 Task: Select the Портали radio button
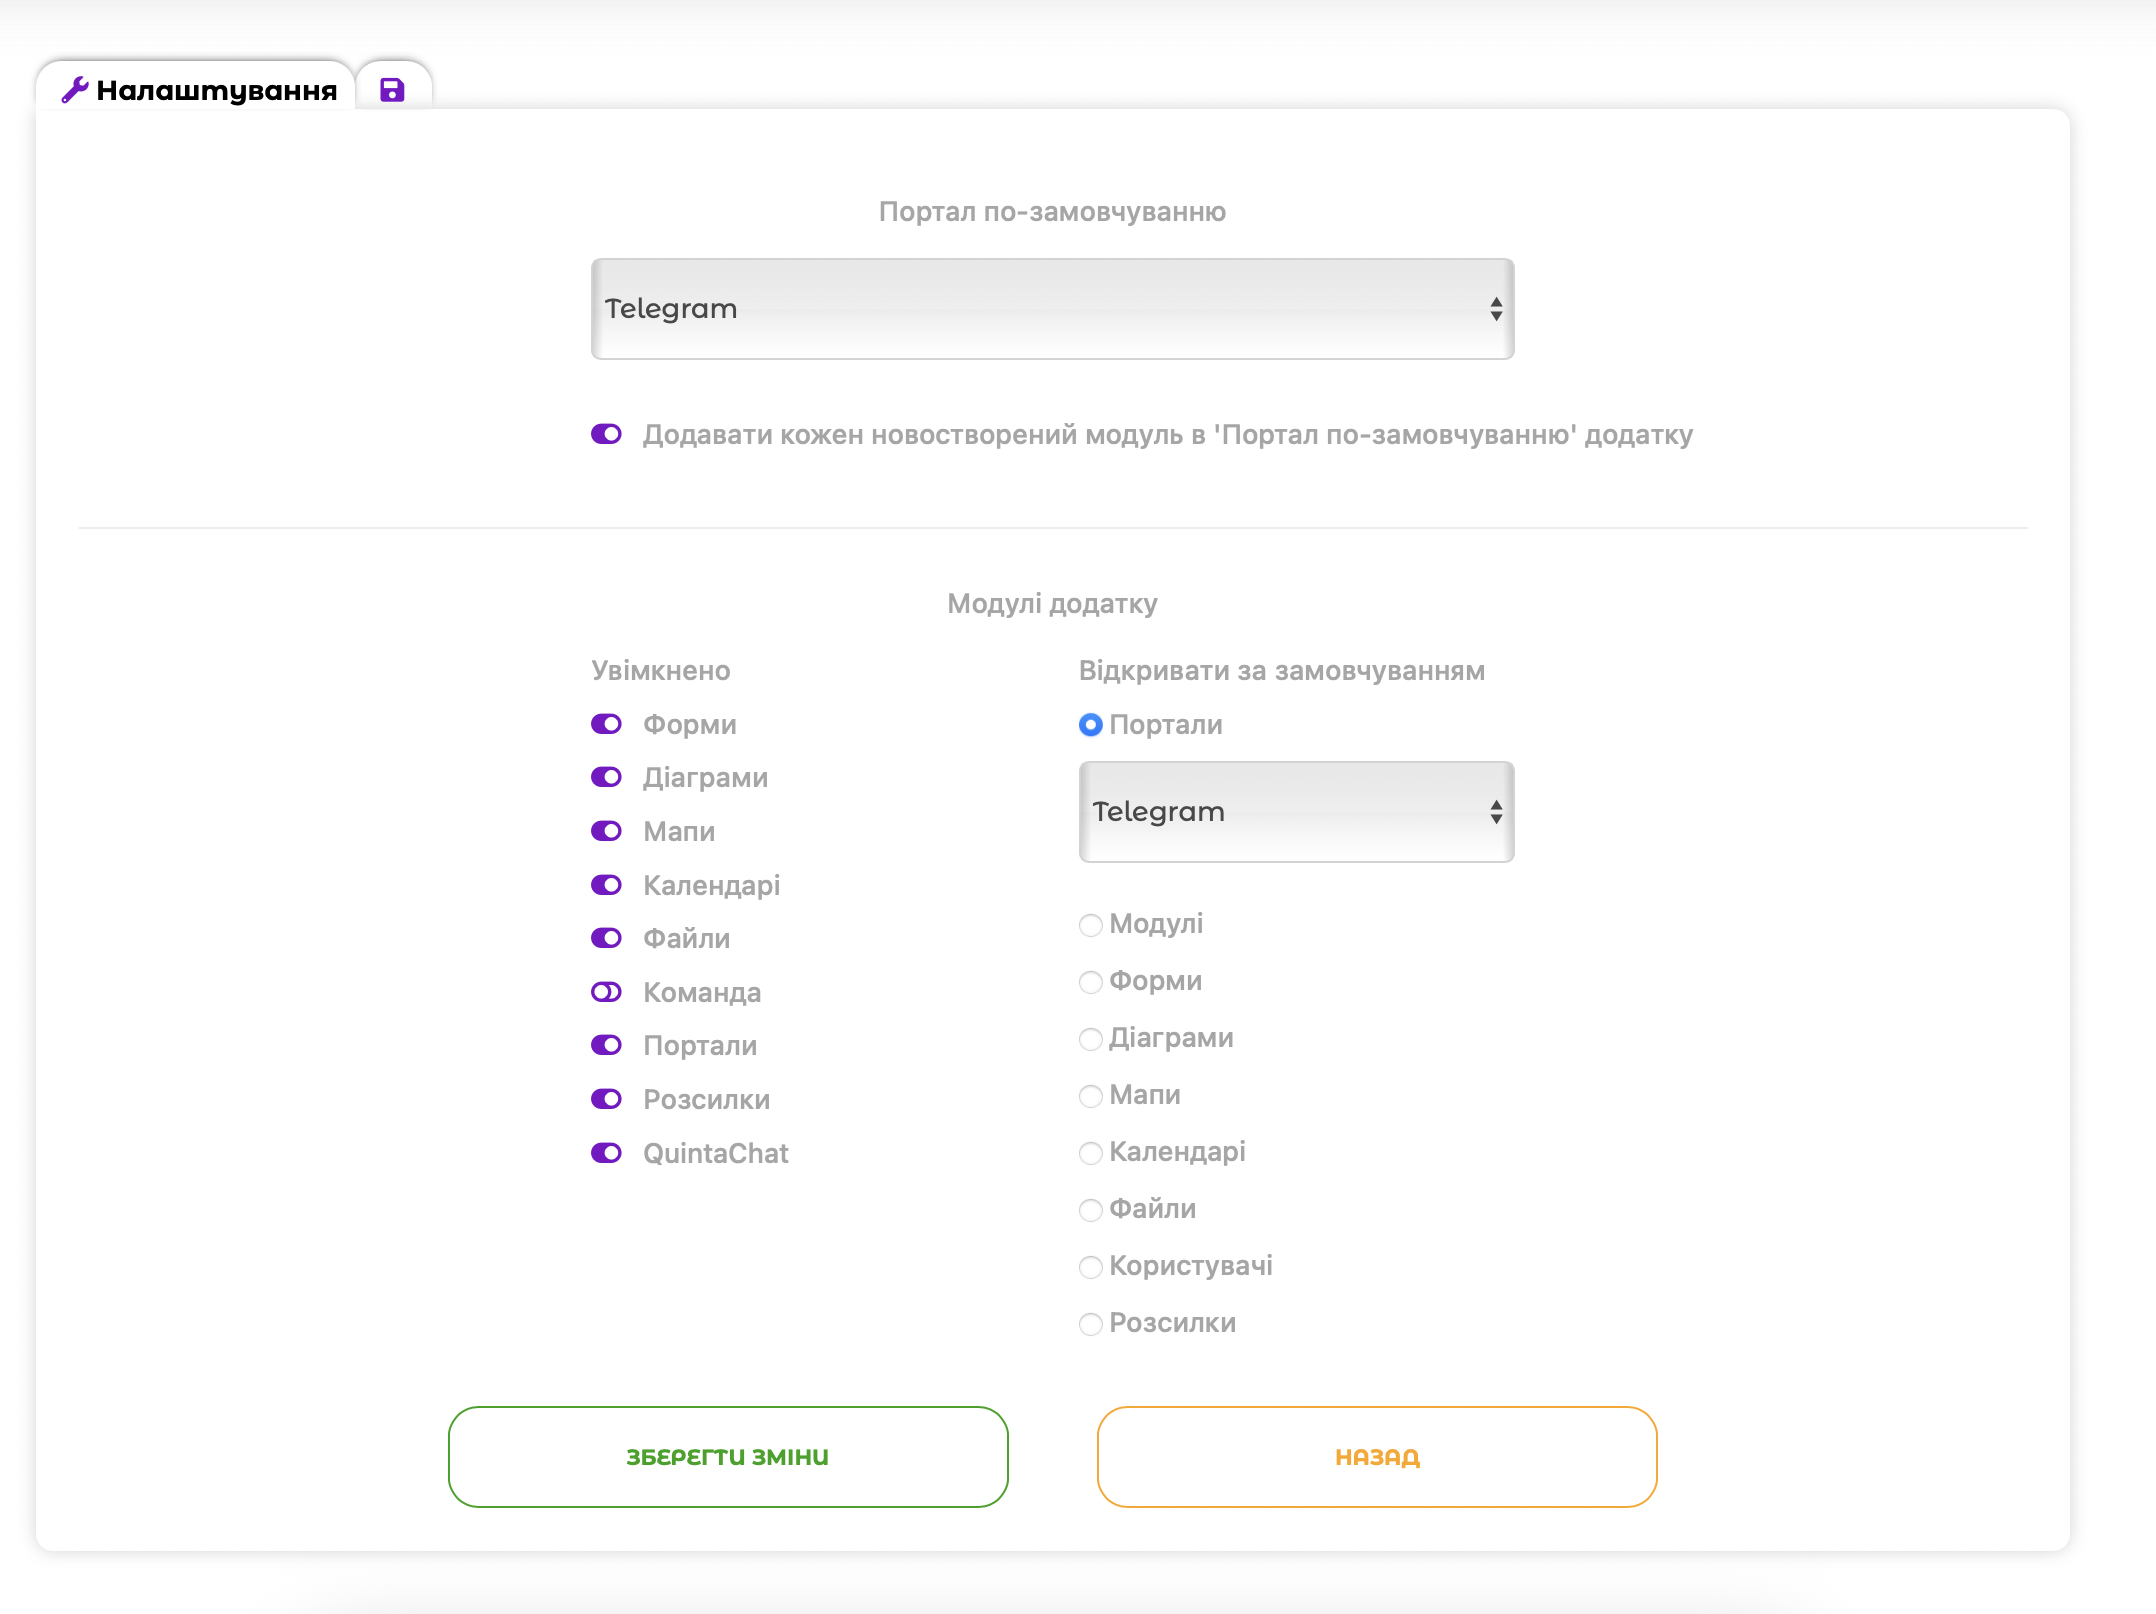tap(1091, 725)
